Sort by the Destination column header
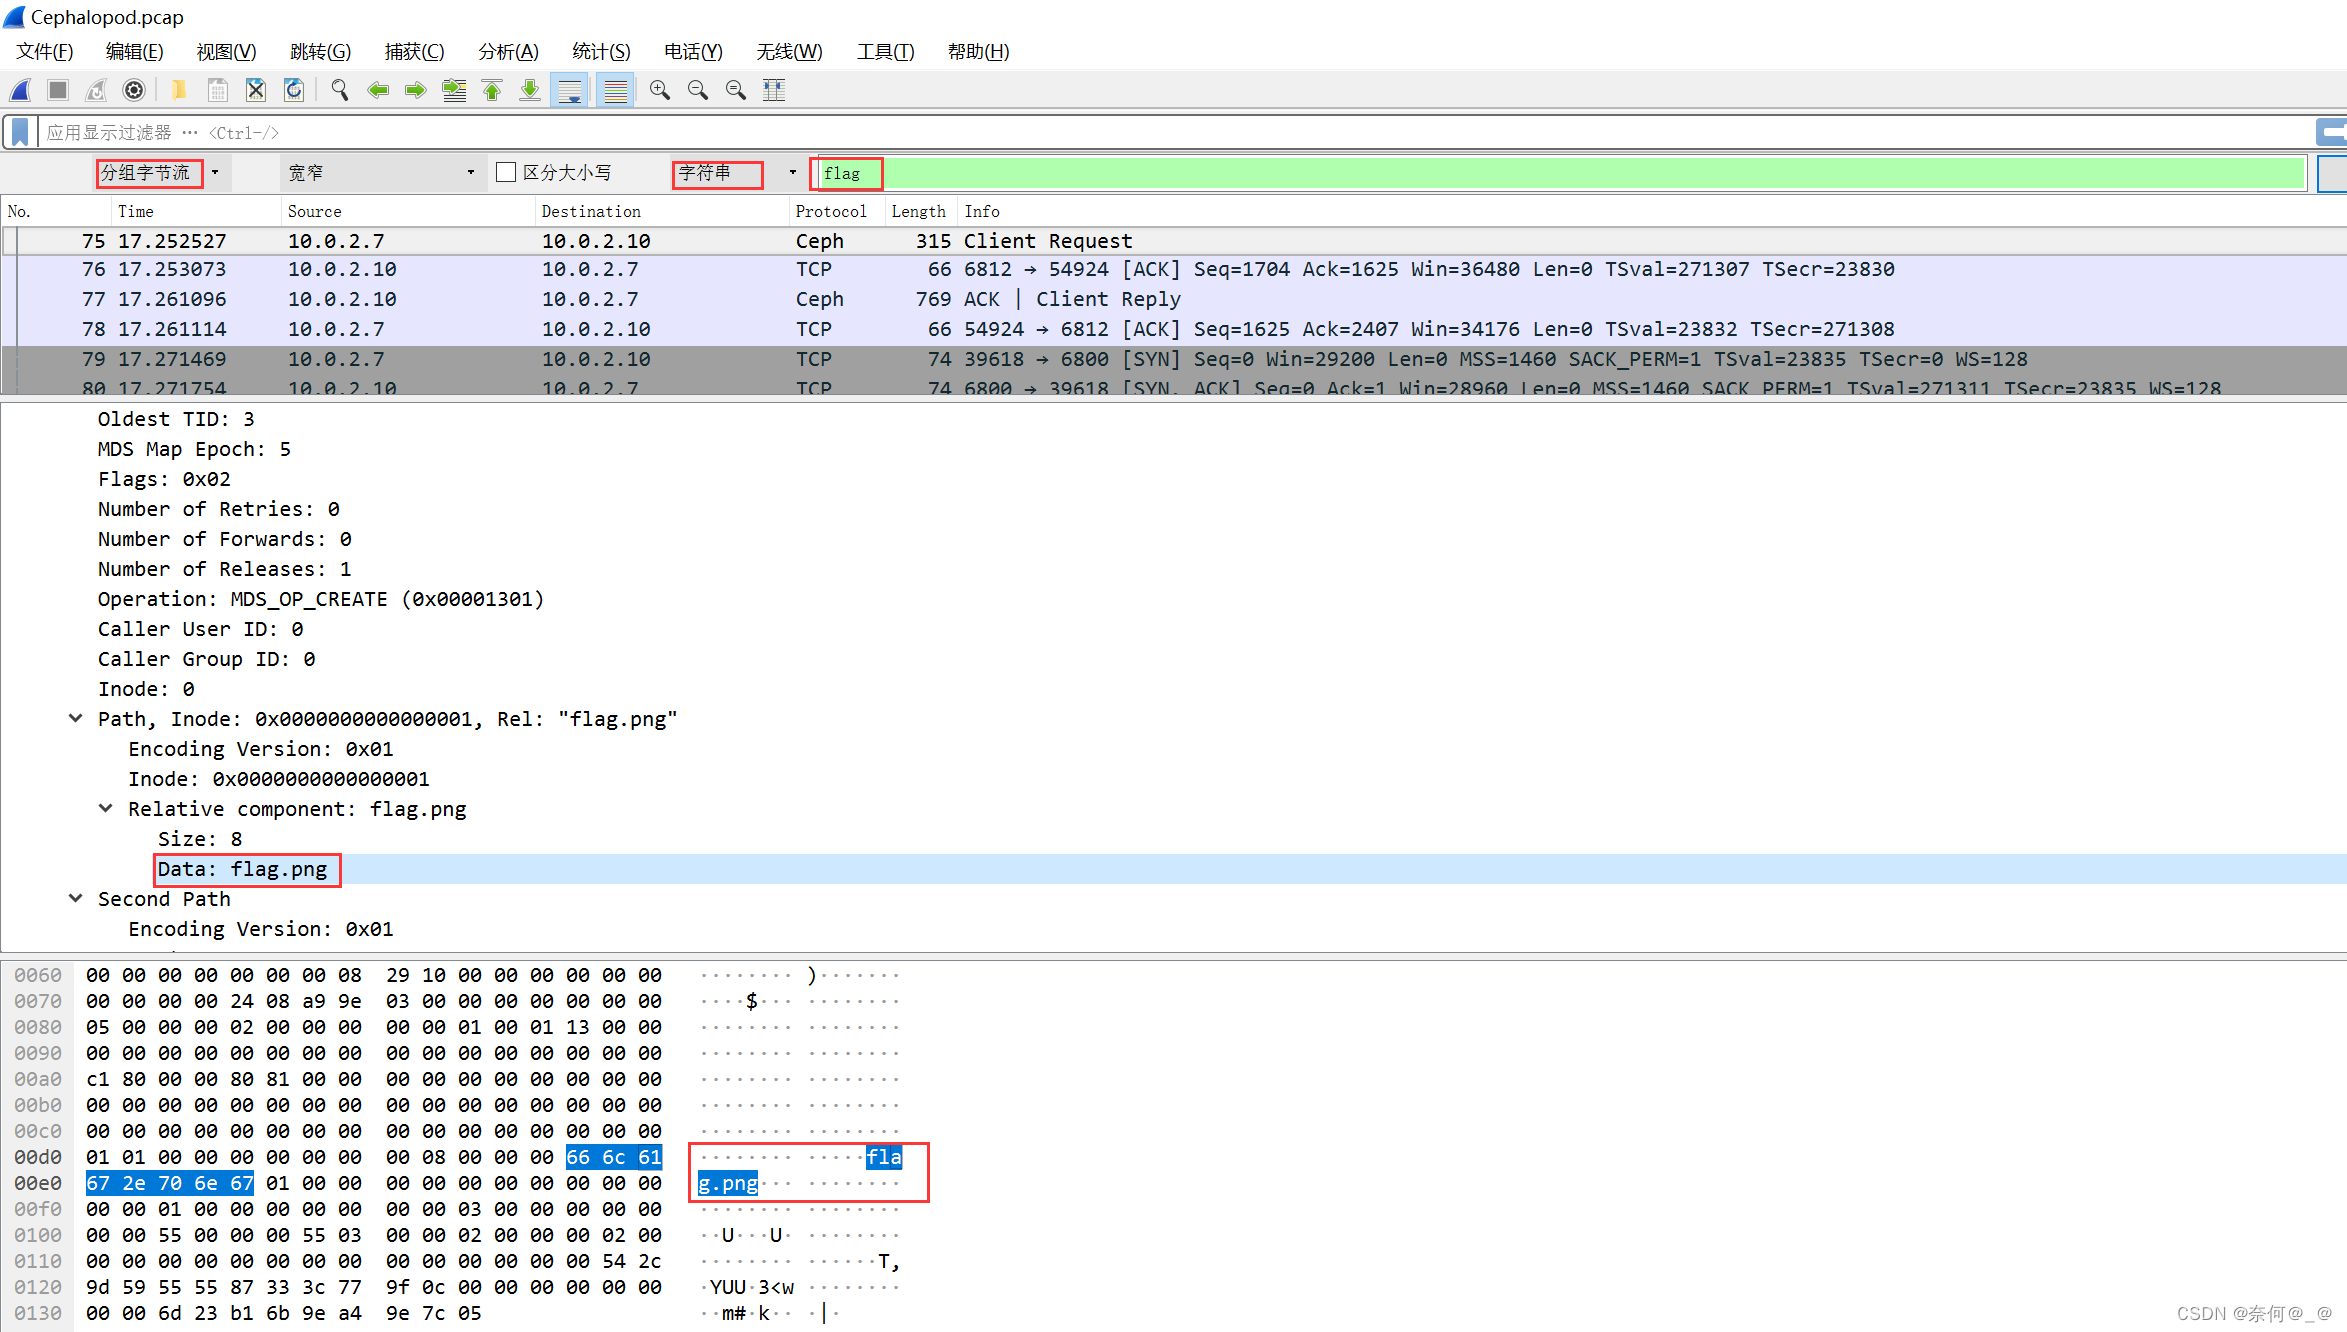 (662, 211)
